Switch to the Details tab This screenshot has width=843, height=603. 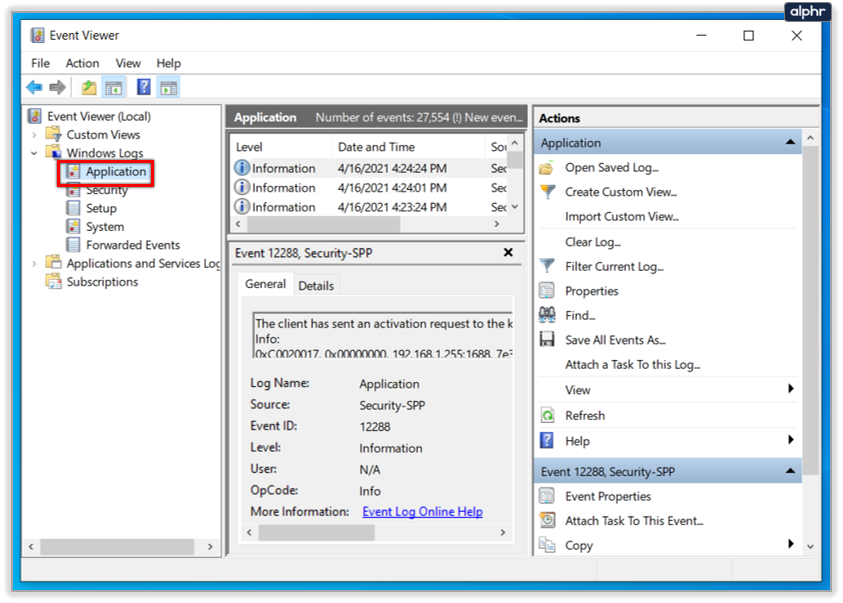pyautogui.click(x=316, y=285)
